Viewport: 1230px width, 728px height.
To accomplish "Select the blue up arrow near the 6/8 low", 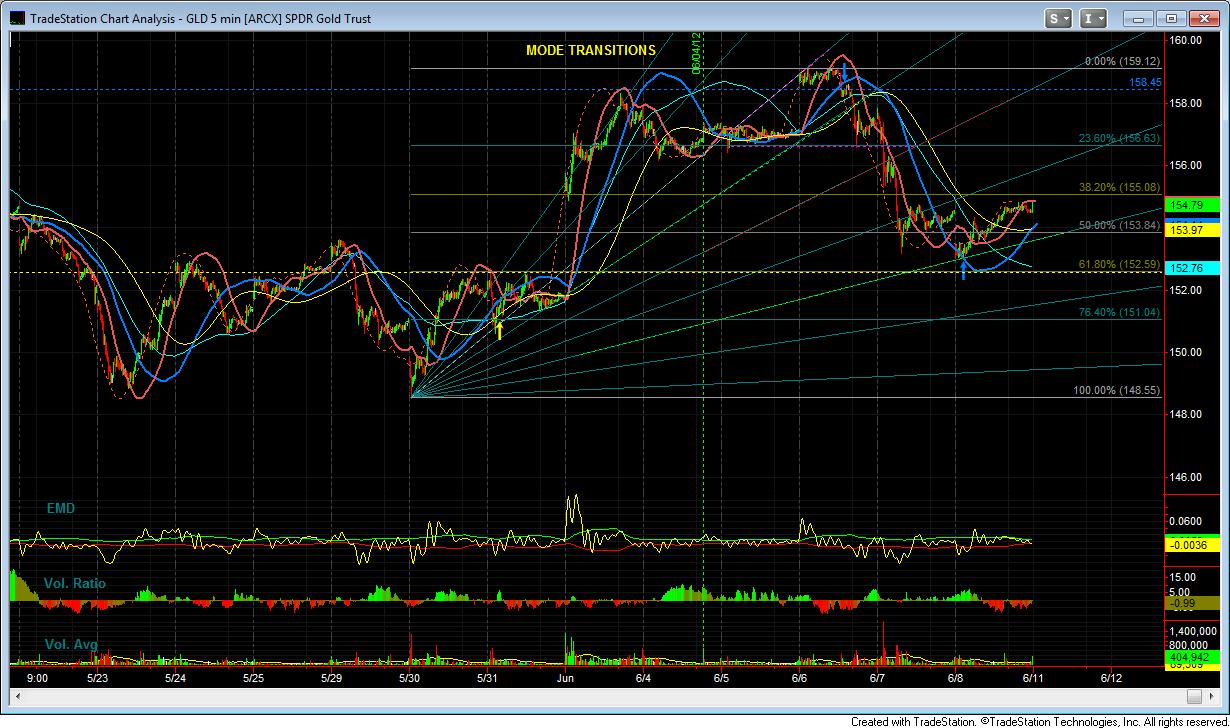I will (x=963, y=269).
